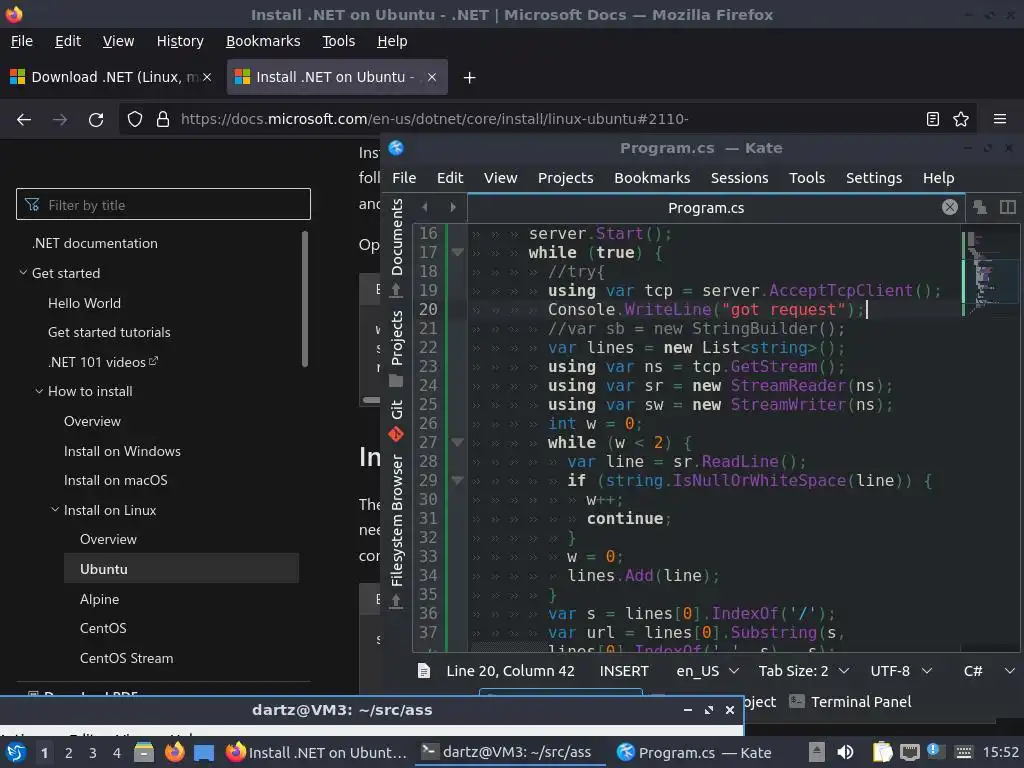Image resolution: width=1024 pixels, height=768 pixels.
Task: Open file manager icon in taskbar
Action: tap(144, 753)
